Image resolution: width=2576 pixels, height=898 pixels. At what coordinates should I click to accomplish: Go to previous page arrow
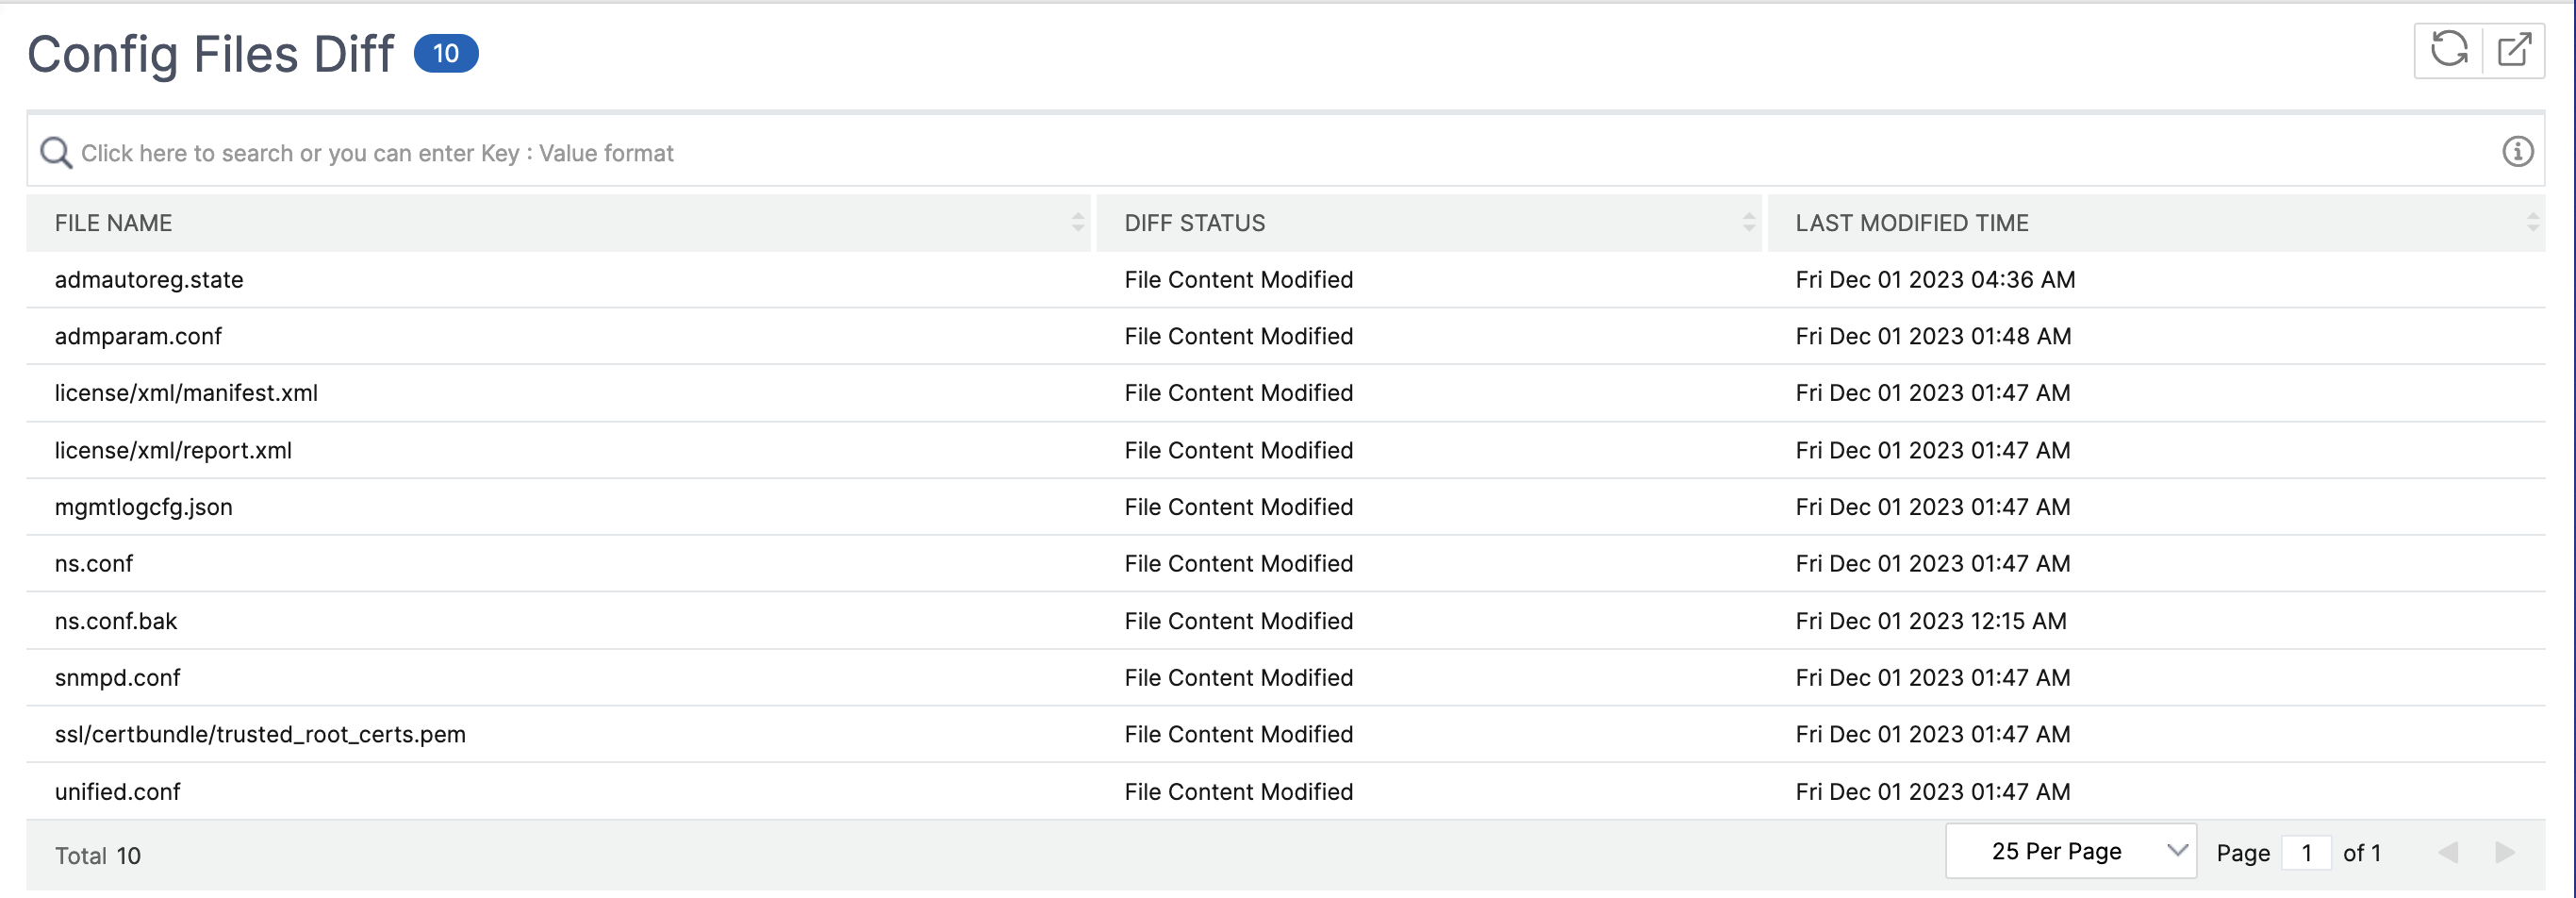point(2447,853)
